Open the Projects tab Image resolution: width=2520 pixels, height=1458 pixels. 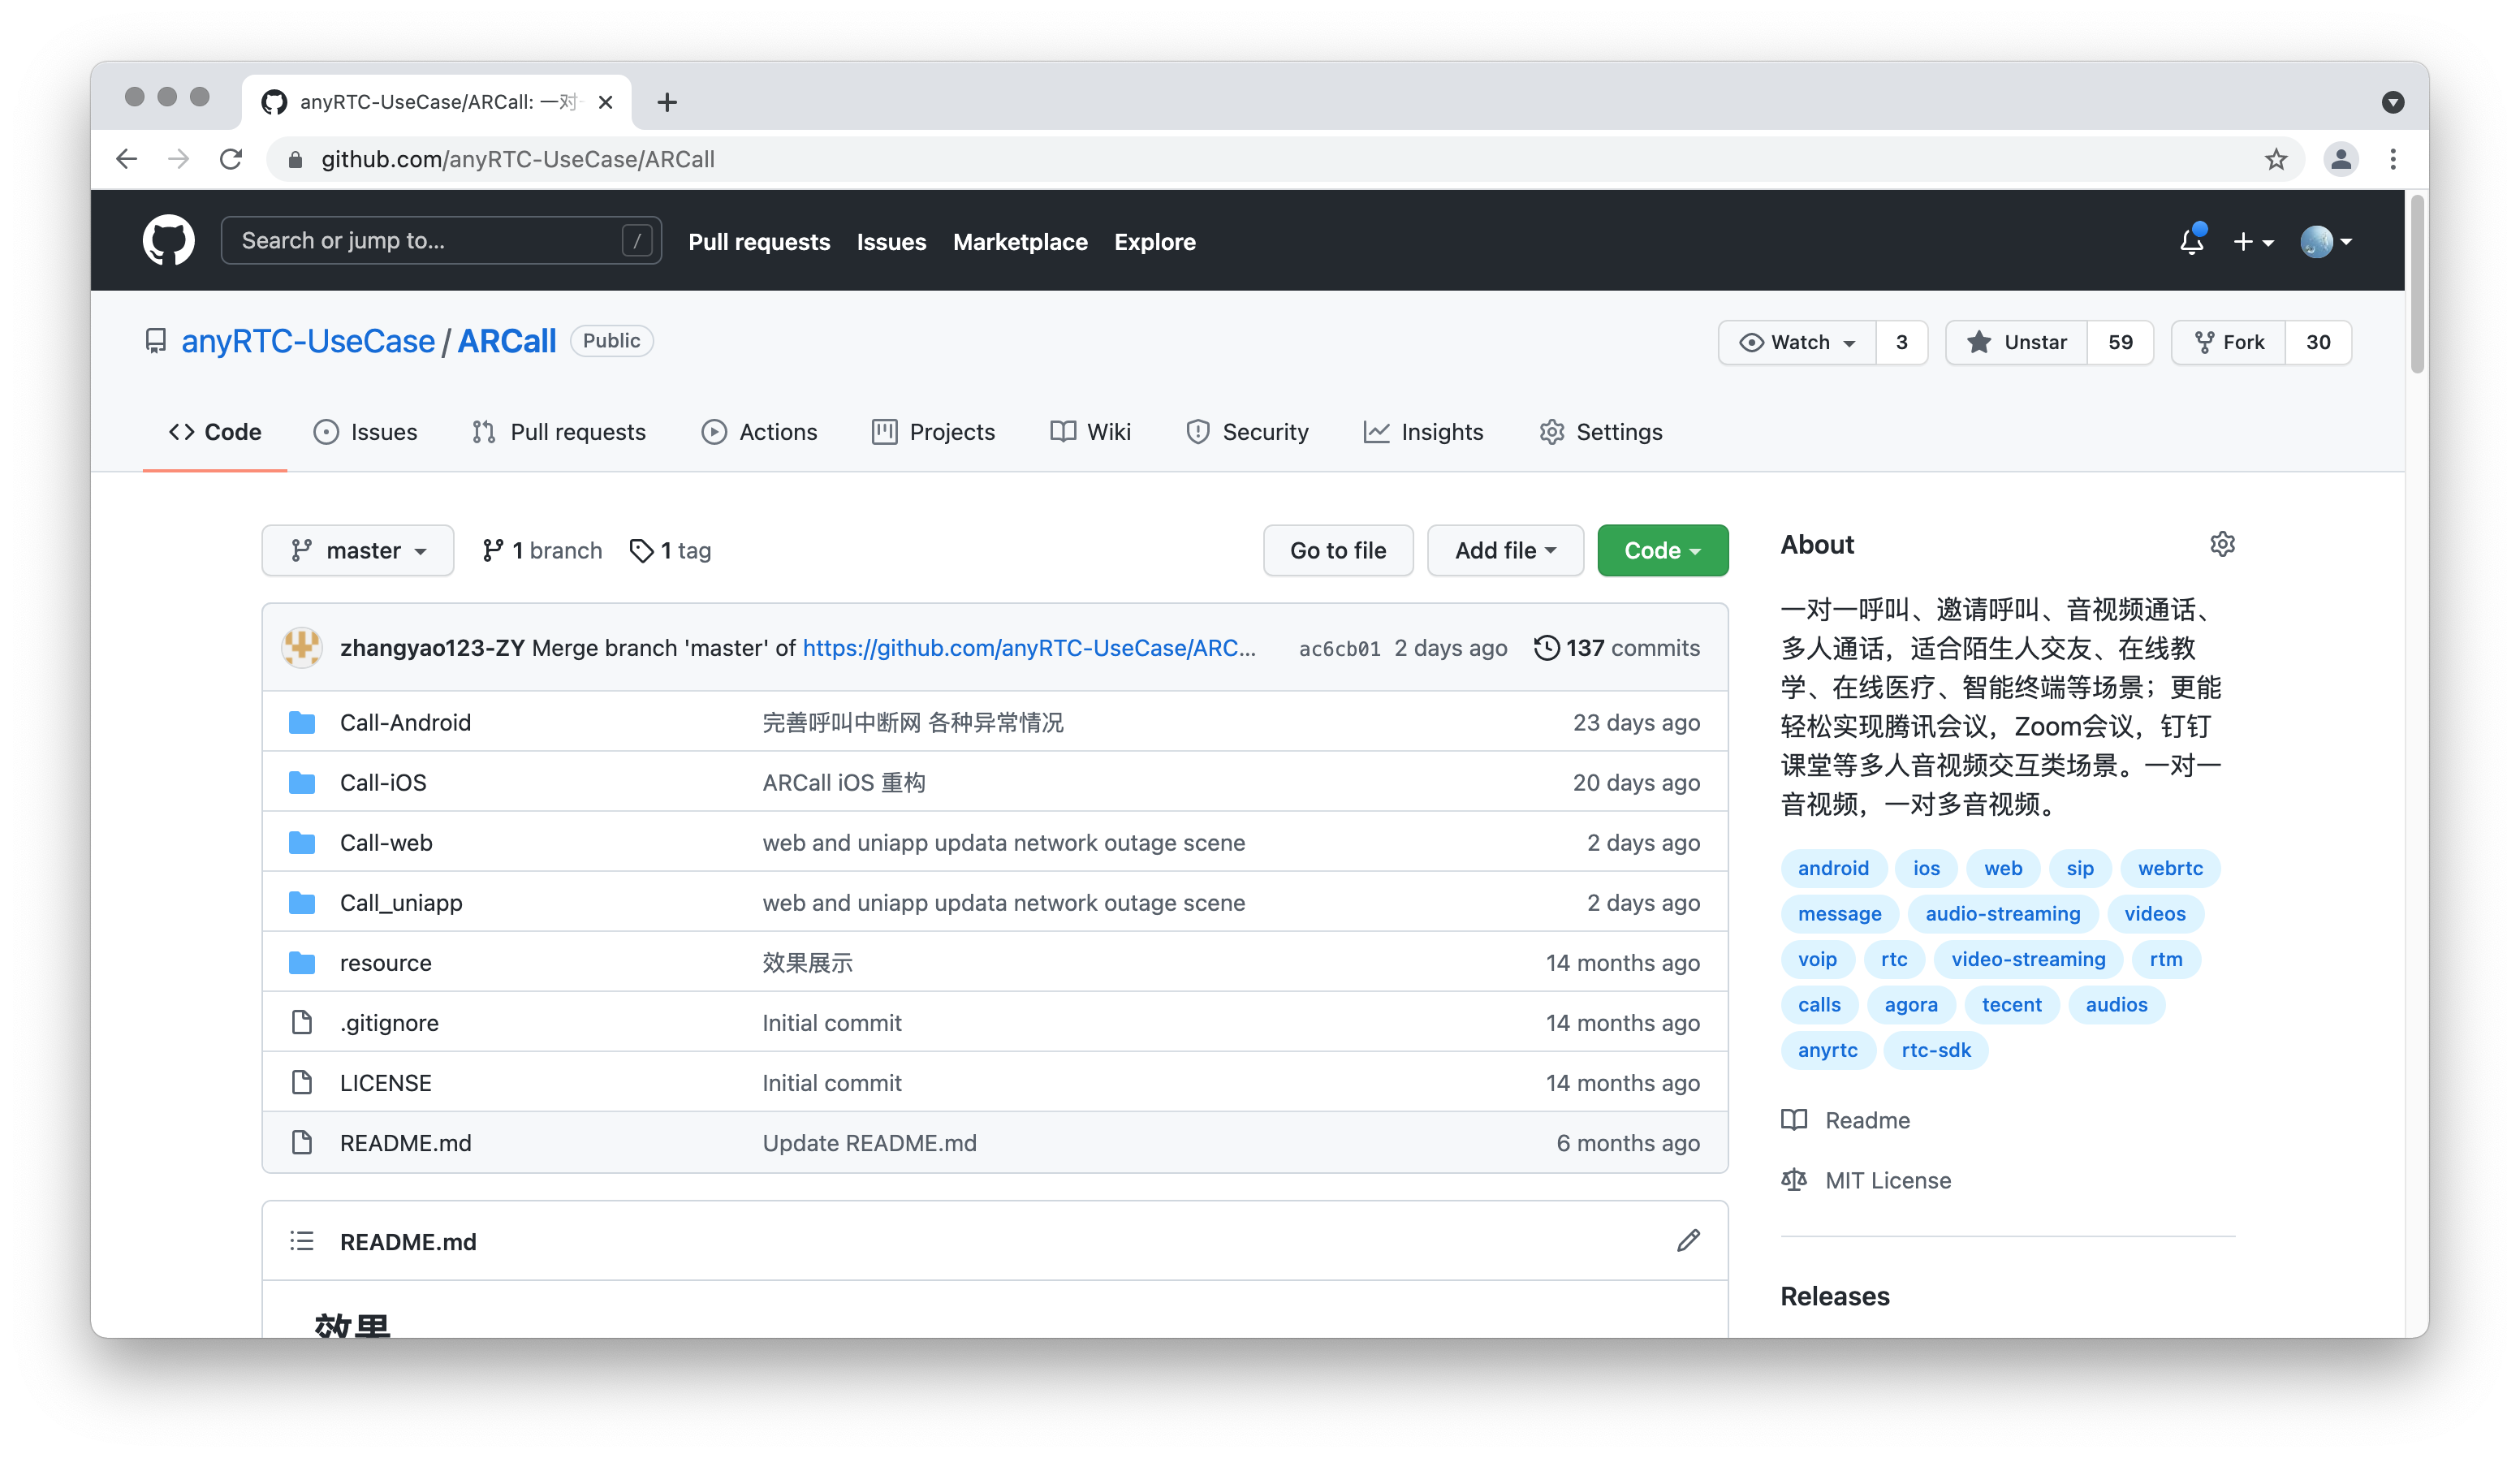(933, 432)
